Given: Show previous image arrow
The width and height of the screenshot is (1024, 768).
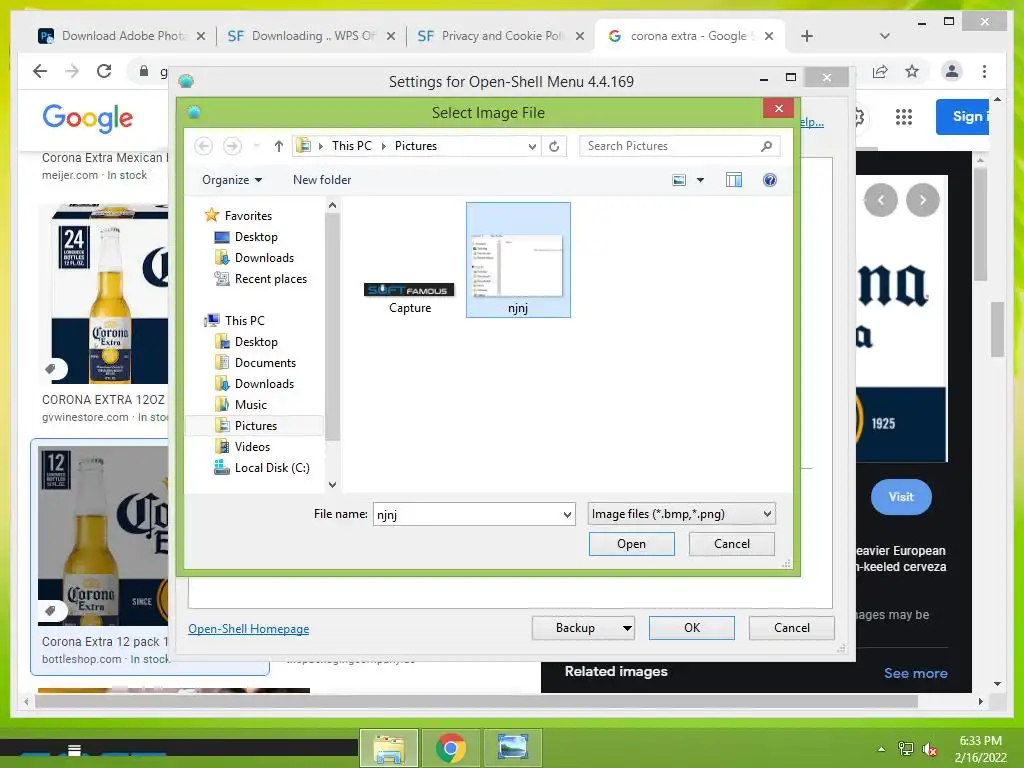Looking at the screenshot, I should [881, 200].
